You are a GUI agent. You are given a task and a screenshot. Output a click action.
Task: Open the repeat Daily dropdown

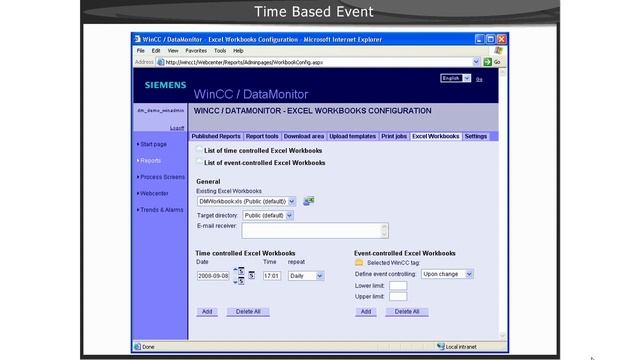pos(320,276)
